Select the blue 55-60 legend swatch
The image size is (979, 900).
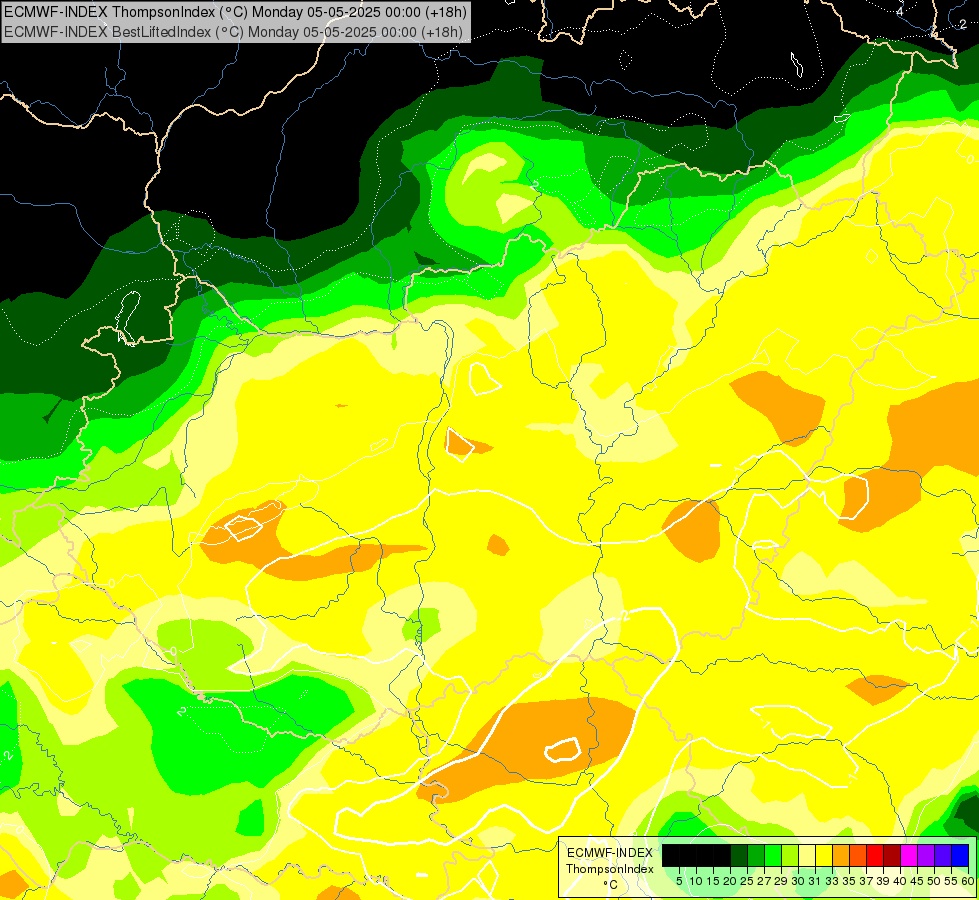(960, 855)
